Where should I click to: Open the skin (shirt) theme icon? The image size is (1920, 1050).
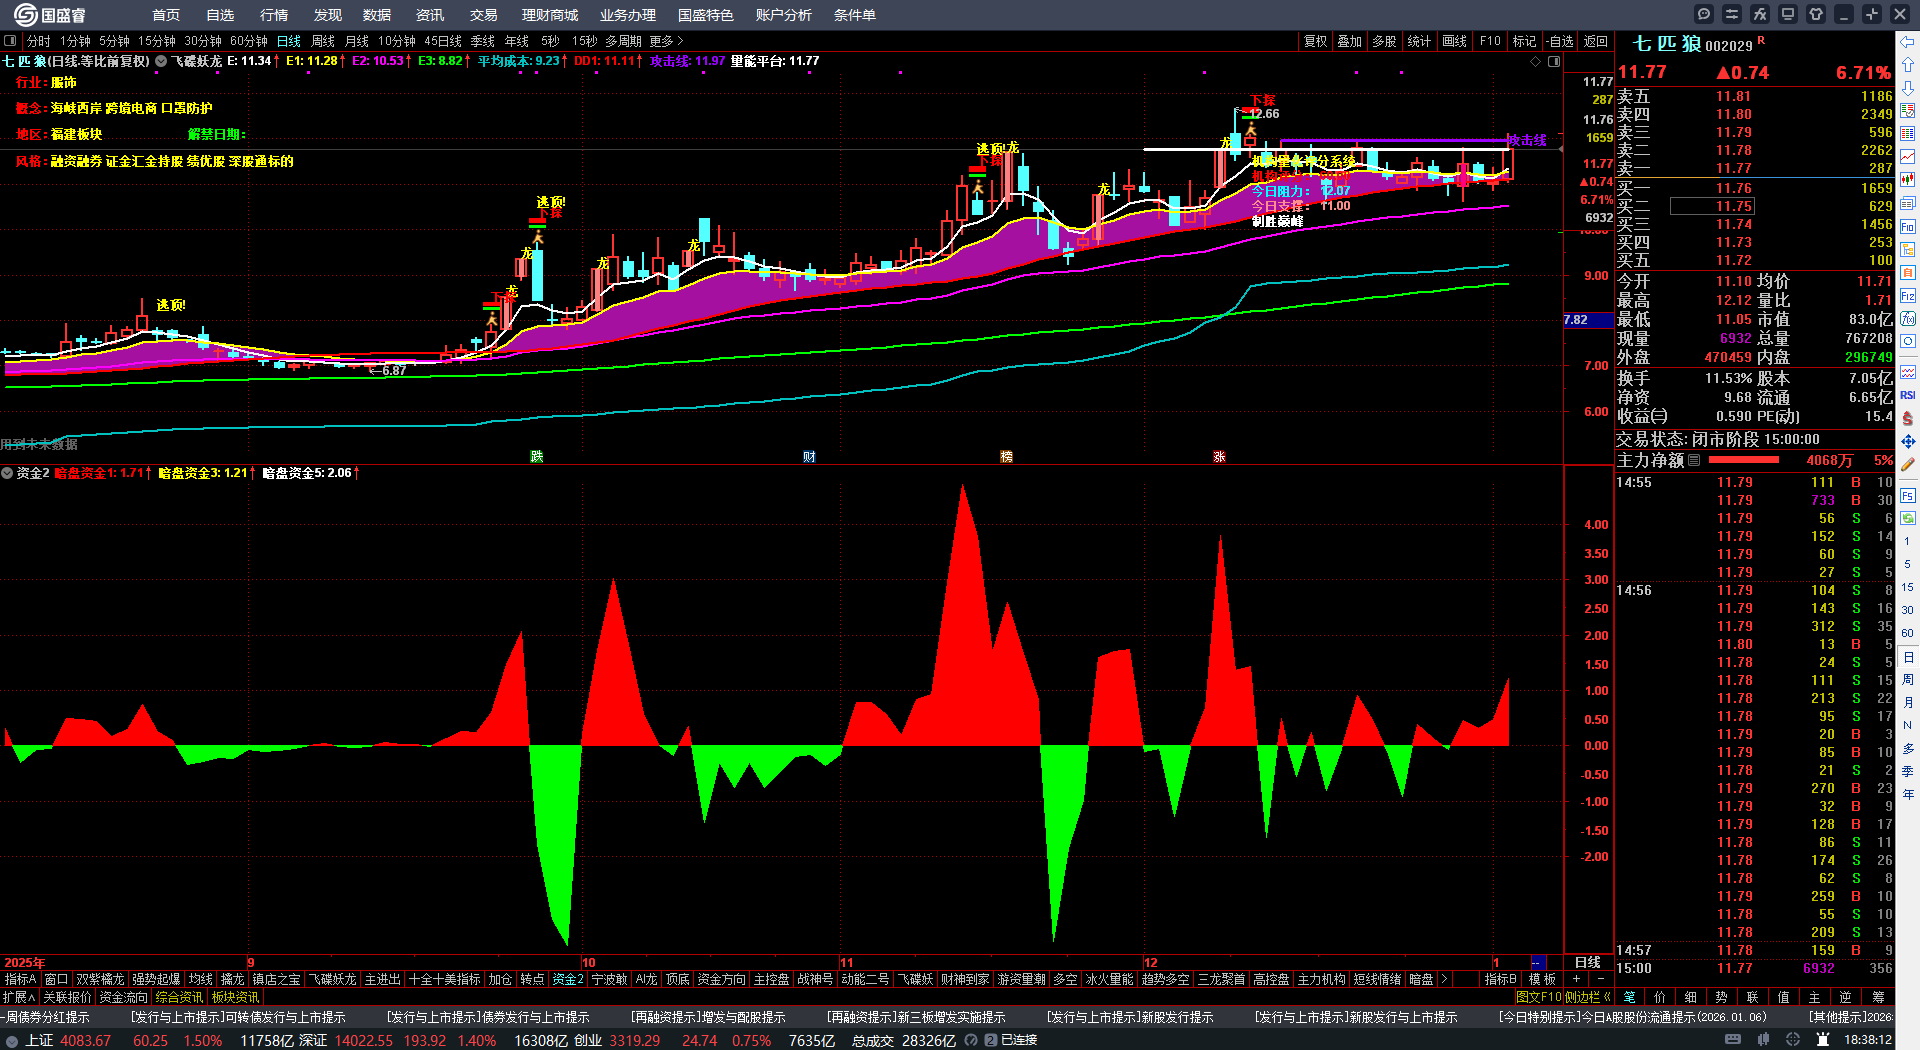click(1816, 14)
